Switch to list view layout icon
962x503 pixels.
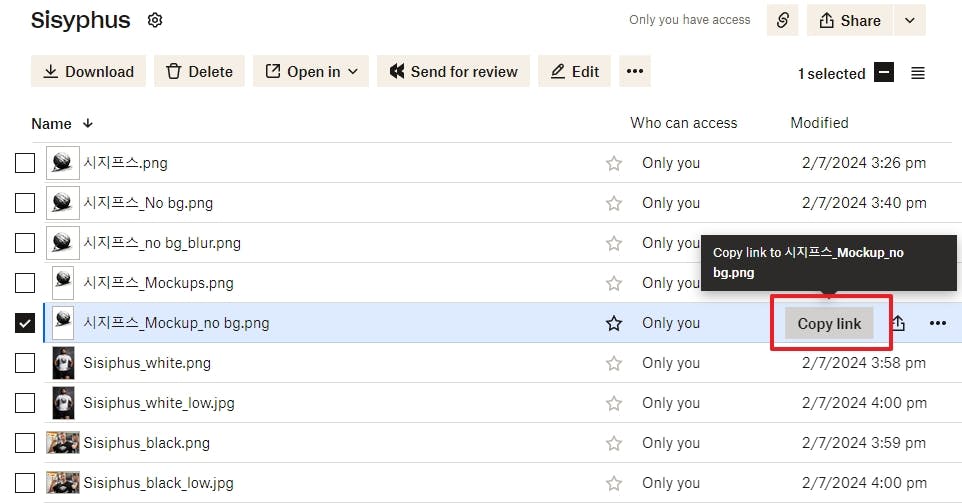coord(918,73)
